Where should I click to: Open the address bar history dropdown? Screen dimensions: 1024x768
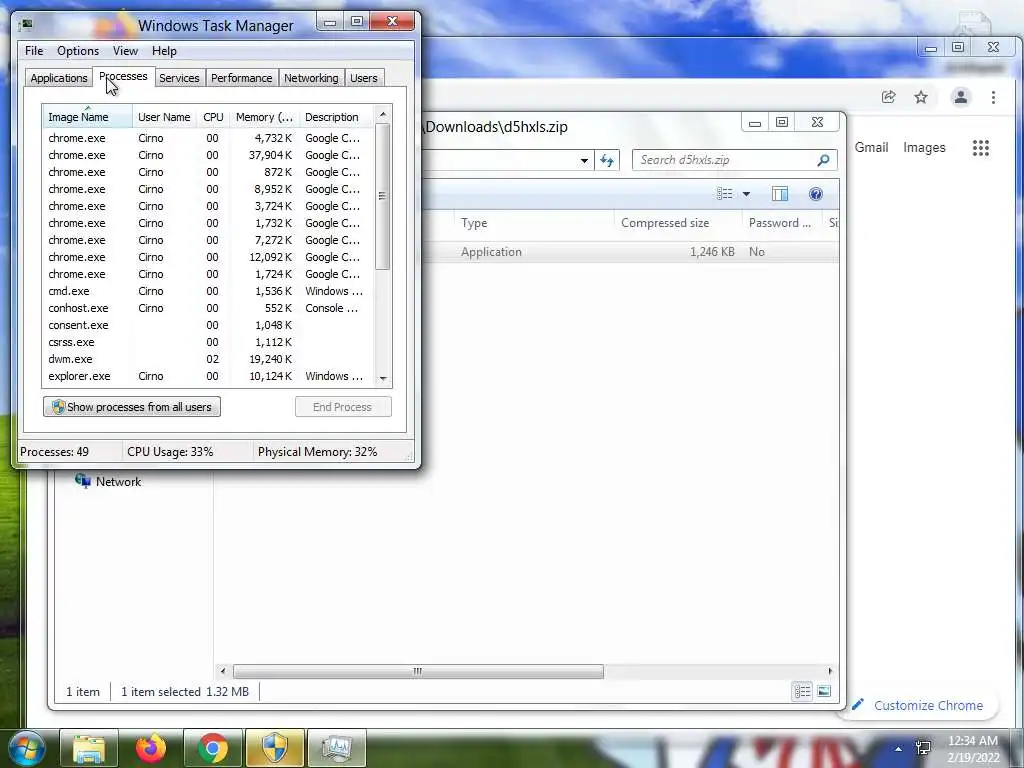coord(584,160)
